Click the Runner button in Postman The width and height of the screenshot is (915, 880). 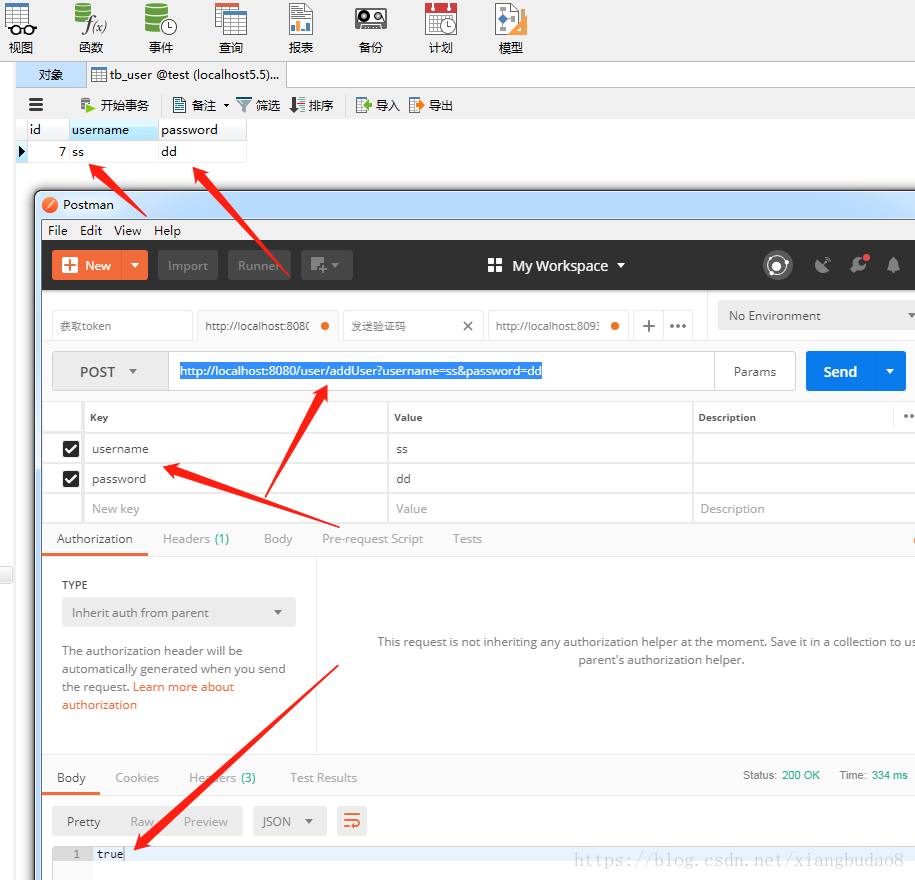[259, 266]
